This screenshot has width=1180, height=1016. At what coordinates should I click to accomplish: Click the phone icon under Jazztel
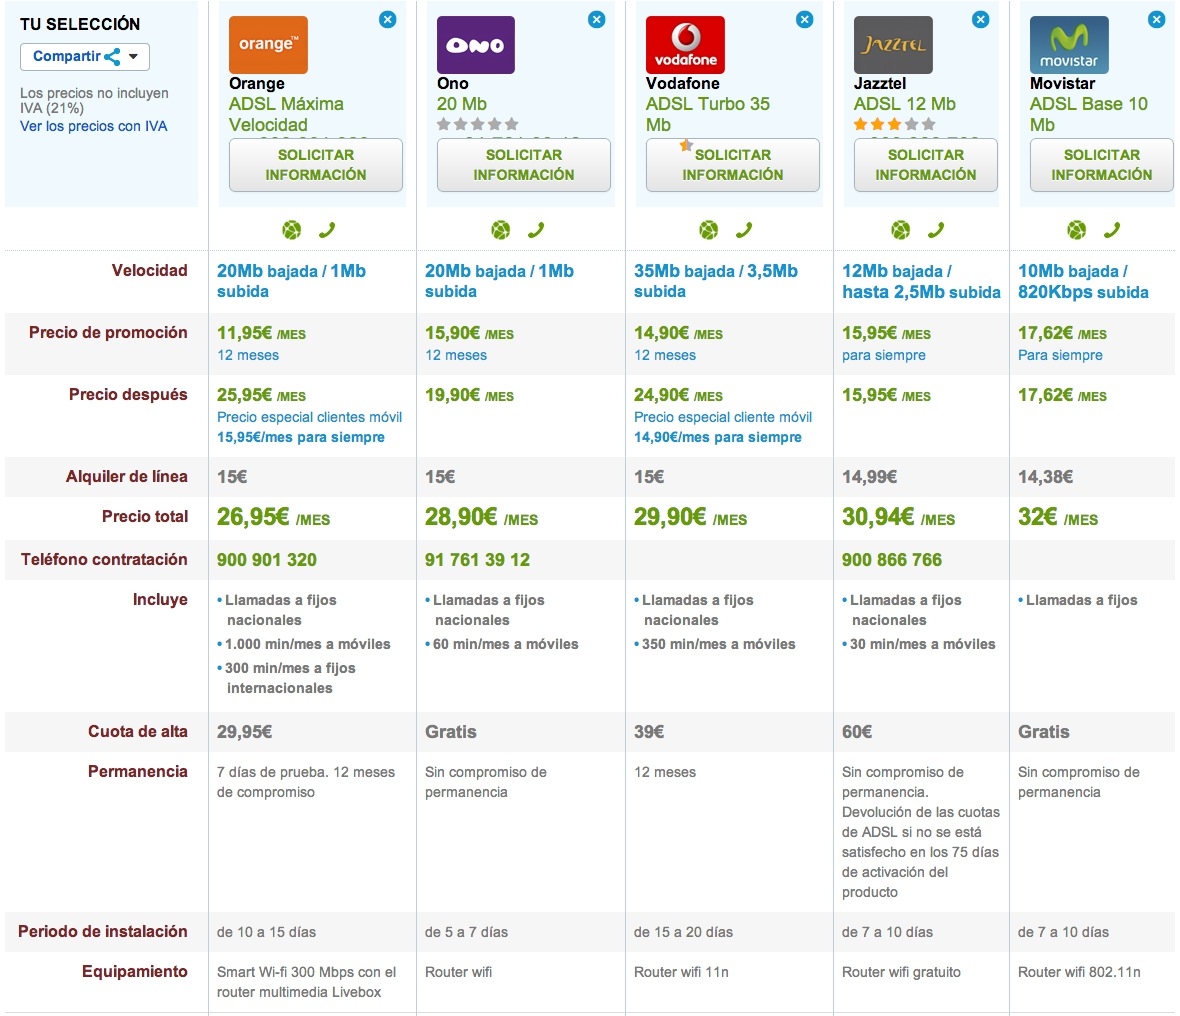coord(935,230)
